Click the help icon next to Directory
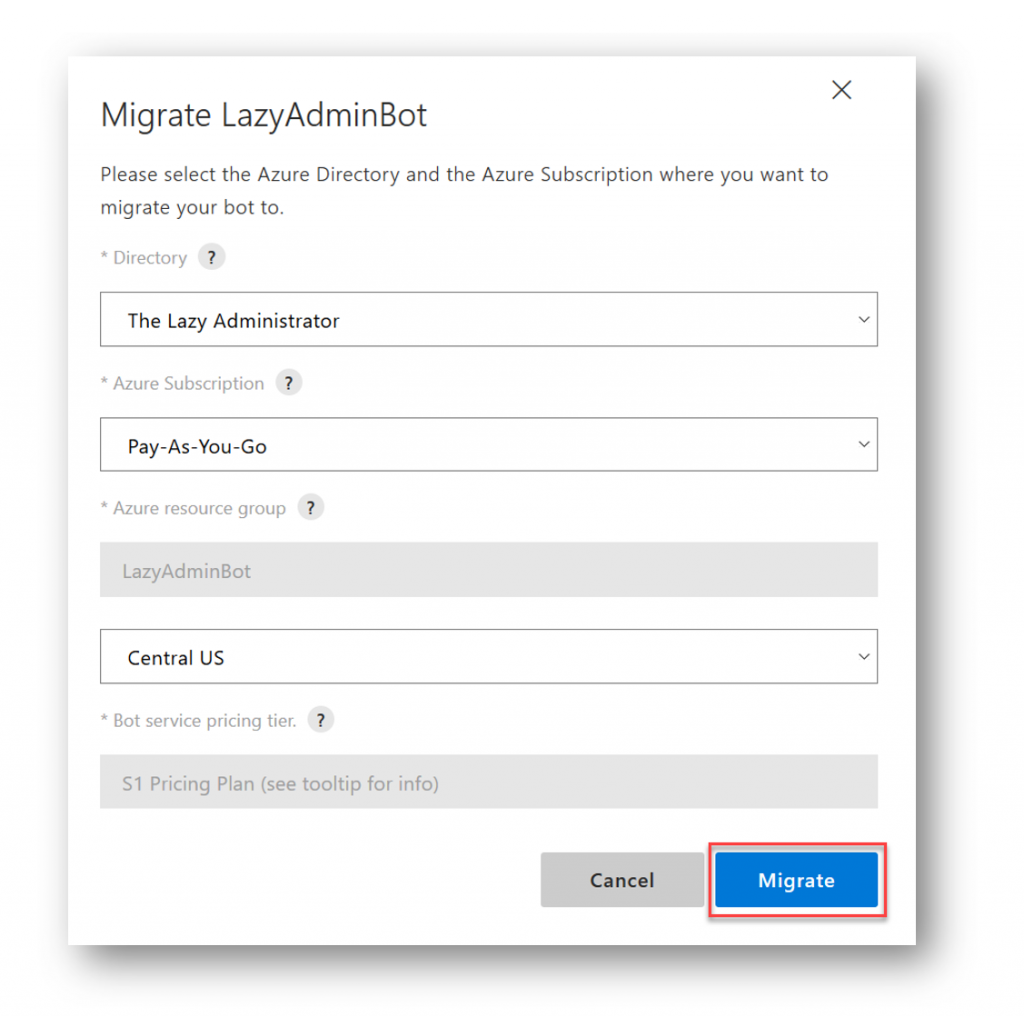This screenshot has height=1016, width=1024. pos(212,257)
